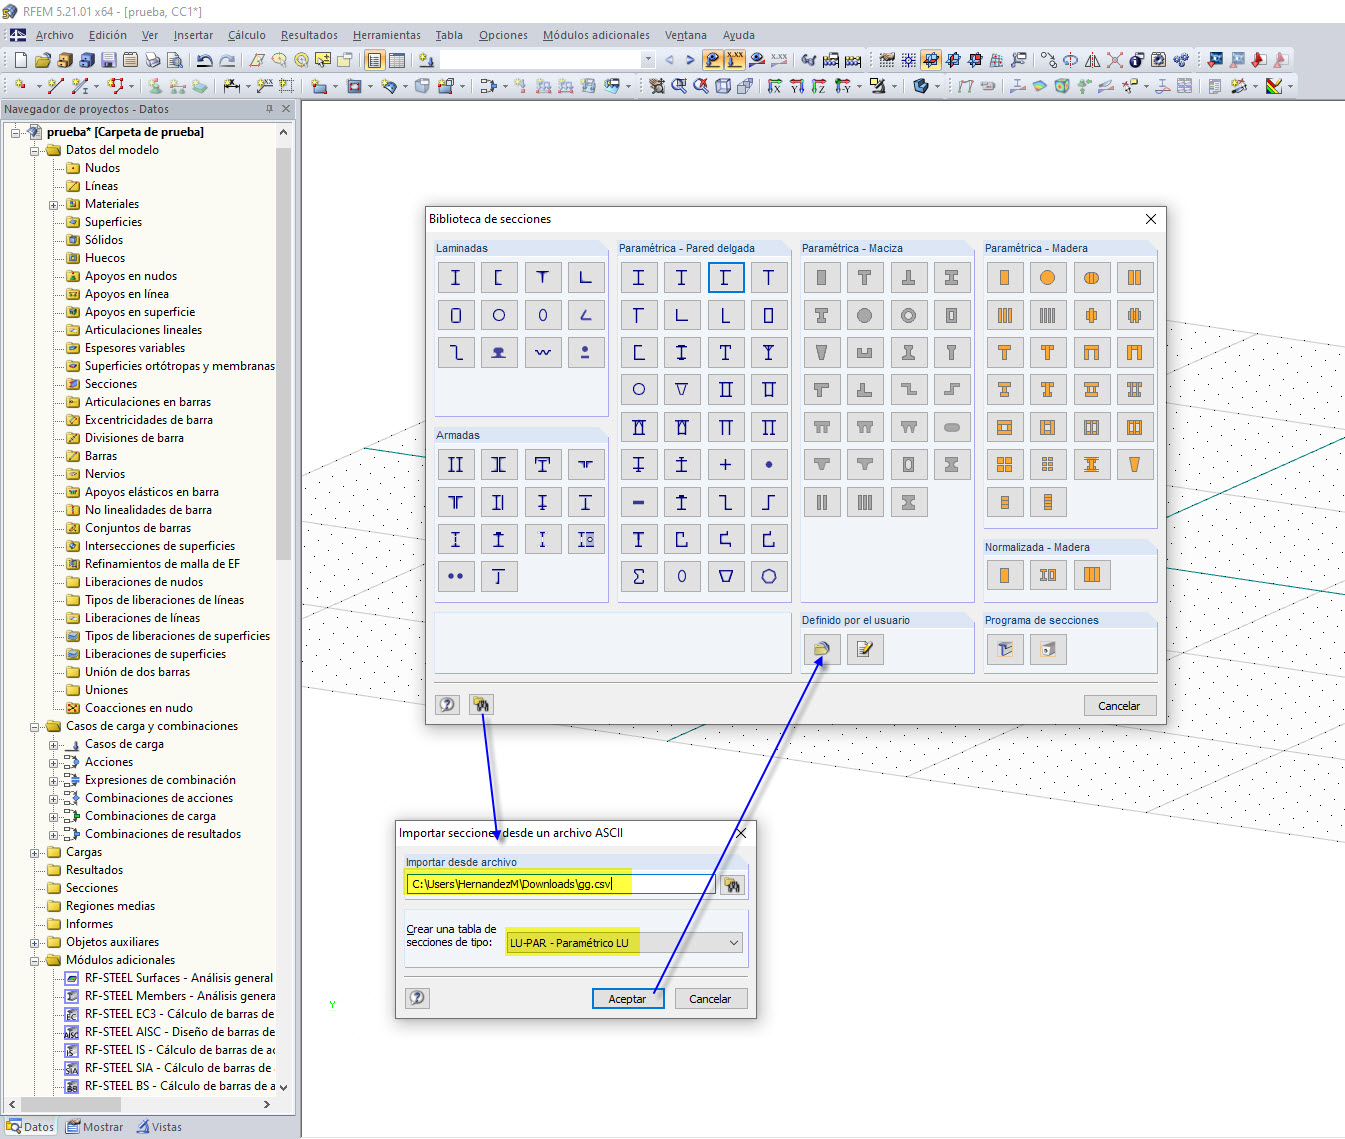Select the solid circle section in Paramétrica - Maciza
The image size is (1345, 1139).
[864, 315]
